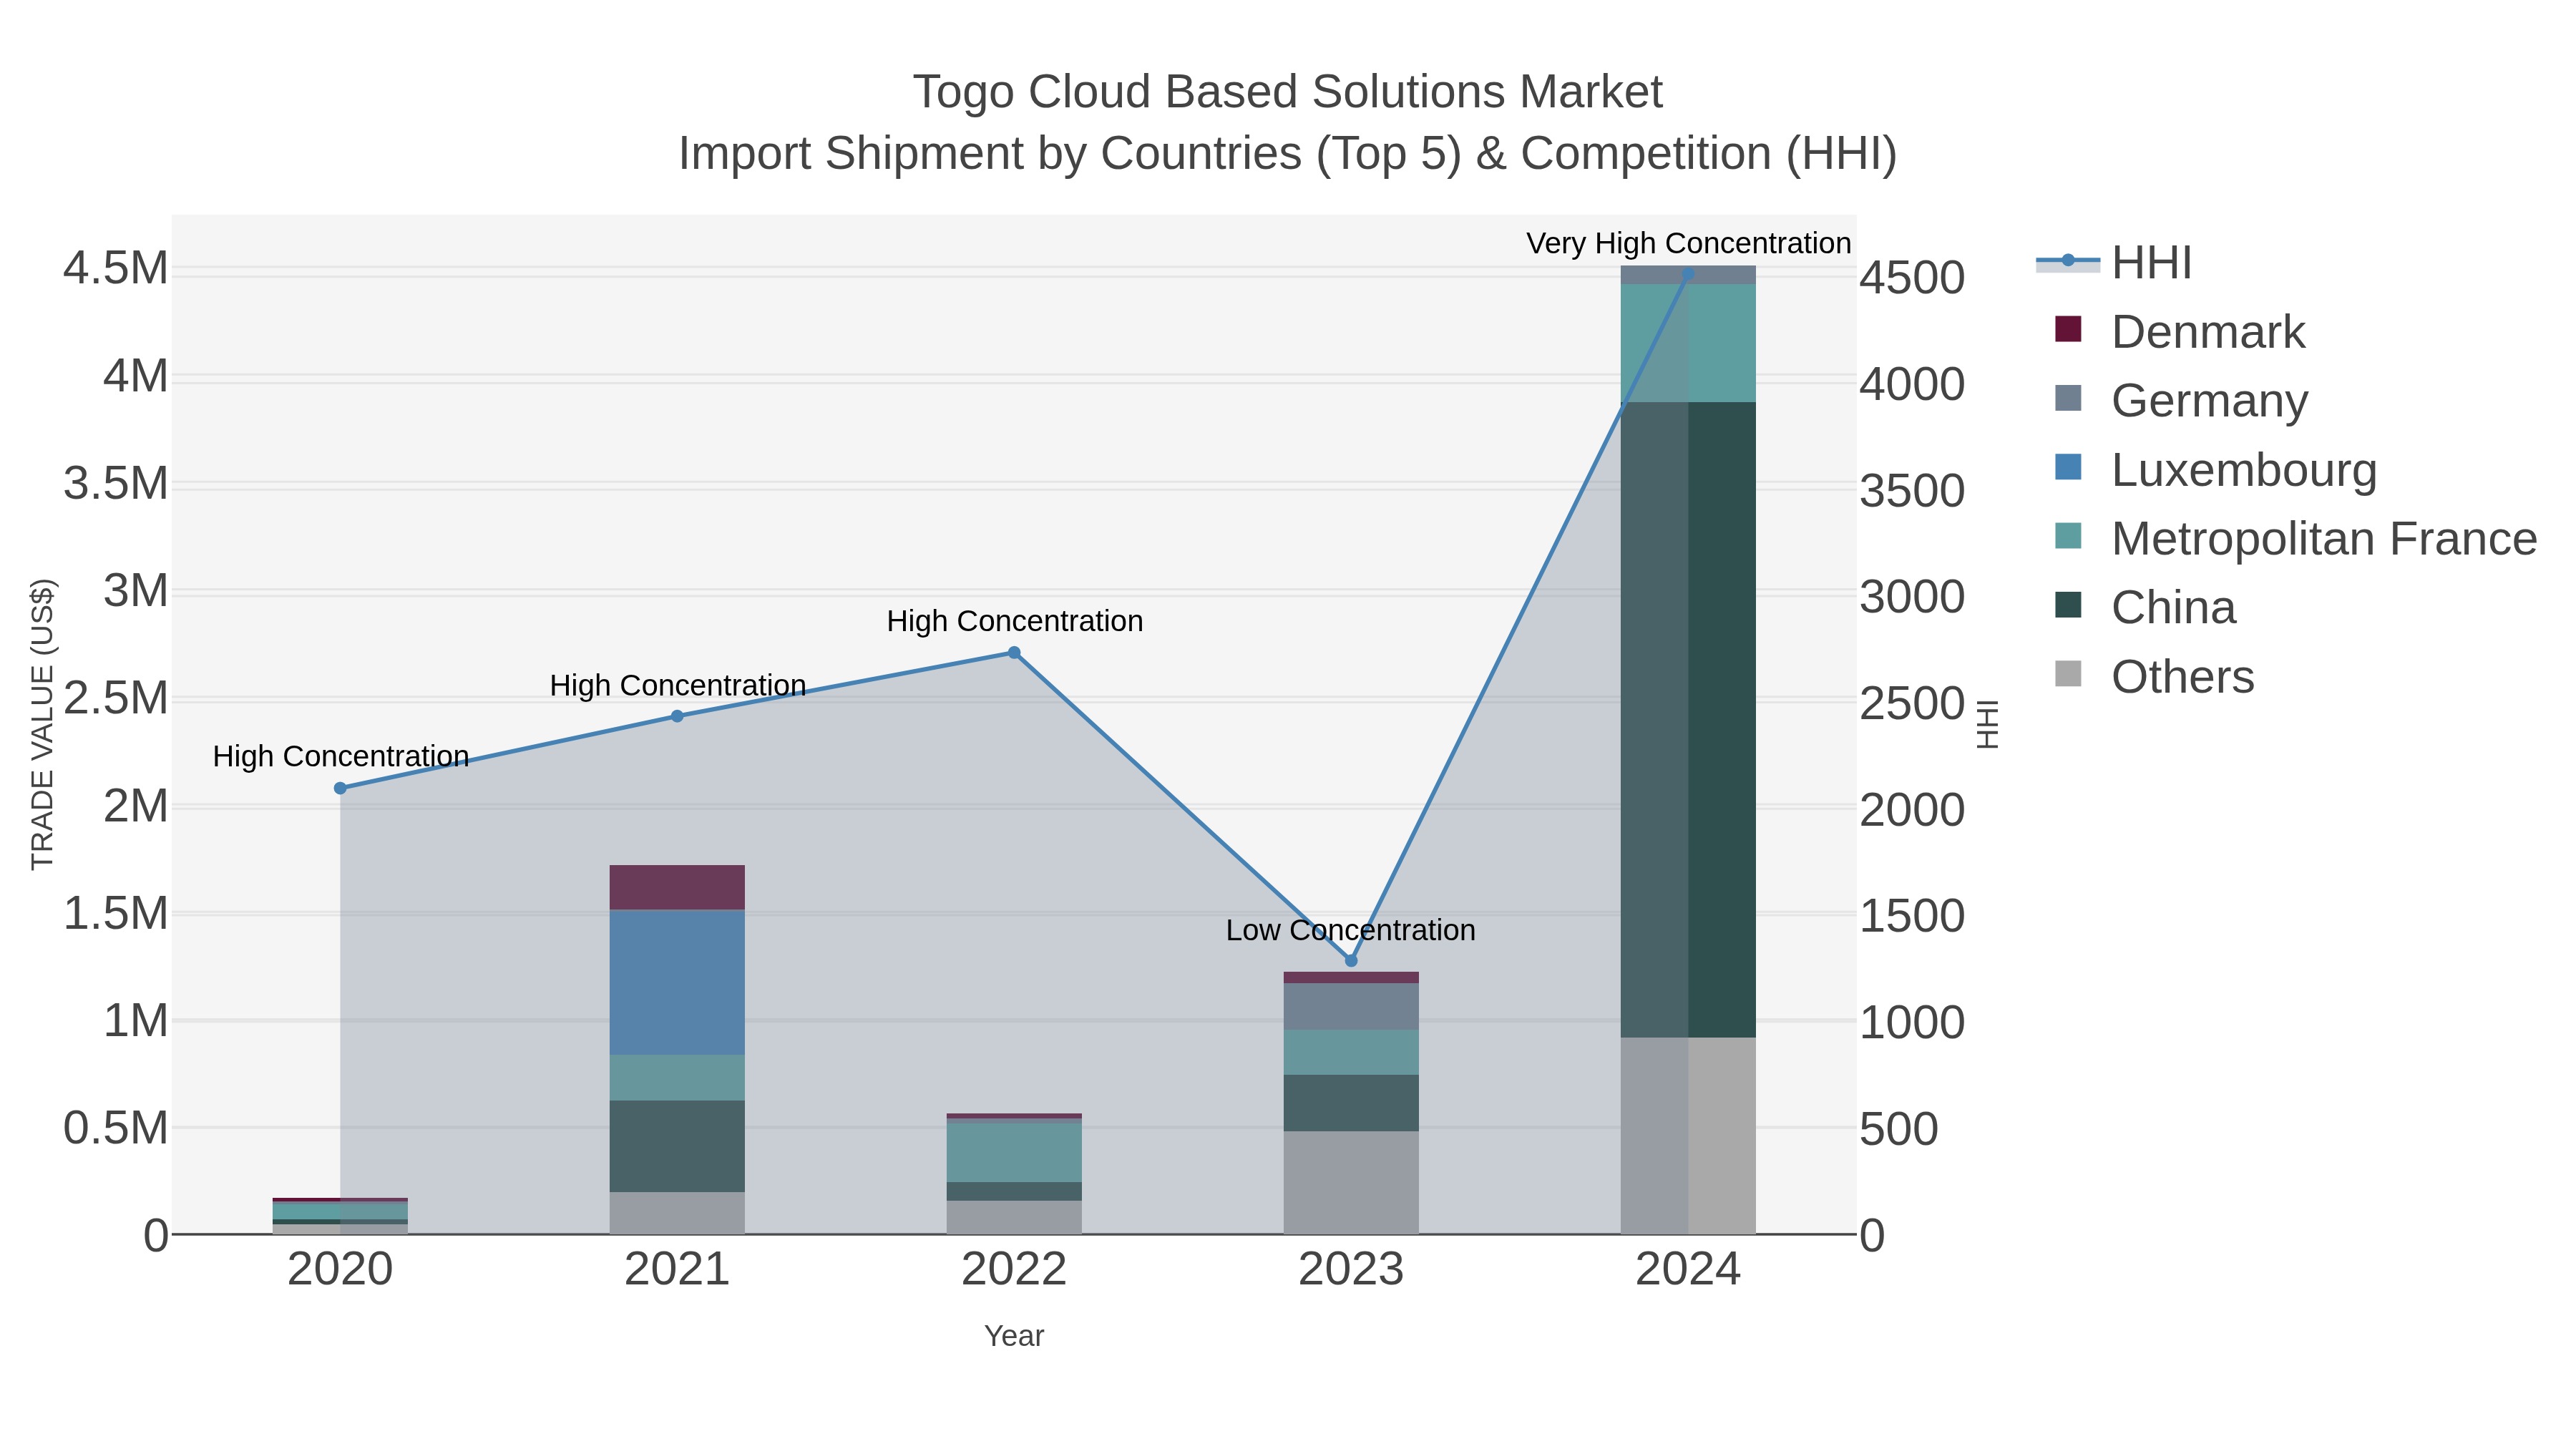Click the 'Very High Concentration' annotation
Screen dimensions: 2576x1449
1688,243
